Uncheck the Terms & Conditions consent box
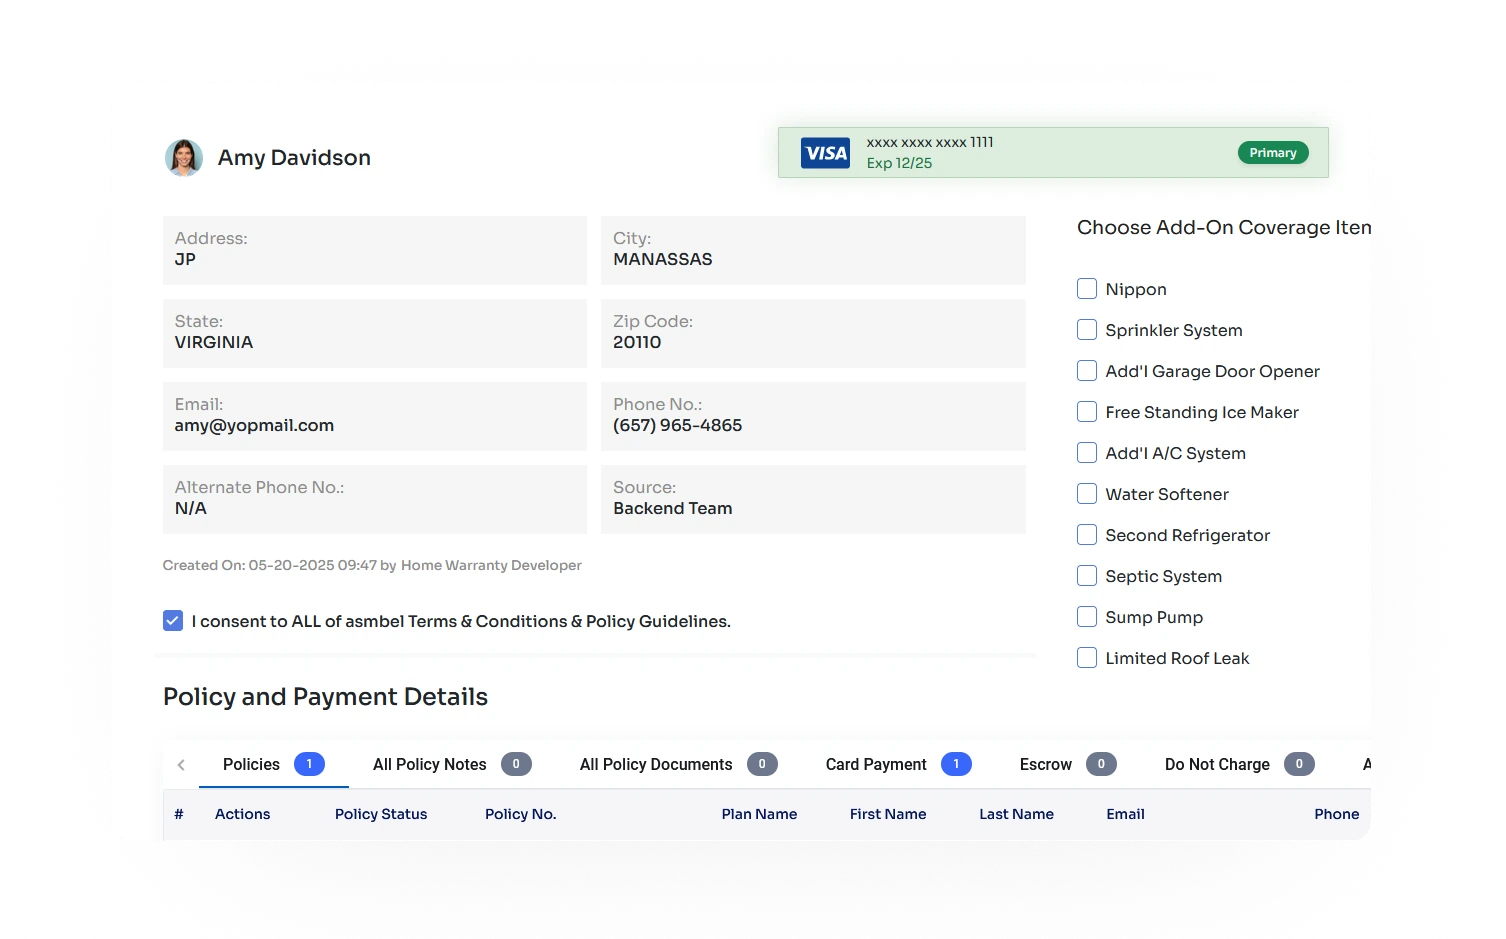 tap(173, 621)
